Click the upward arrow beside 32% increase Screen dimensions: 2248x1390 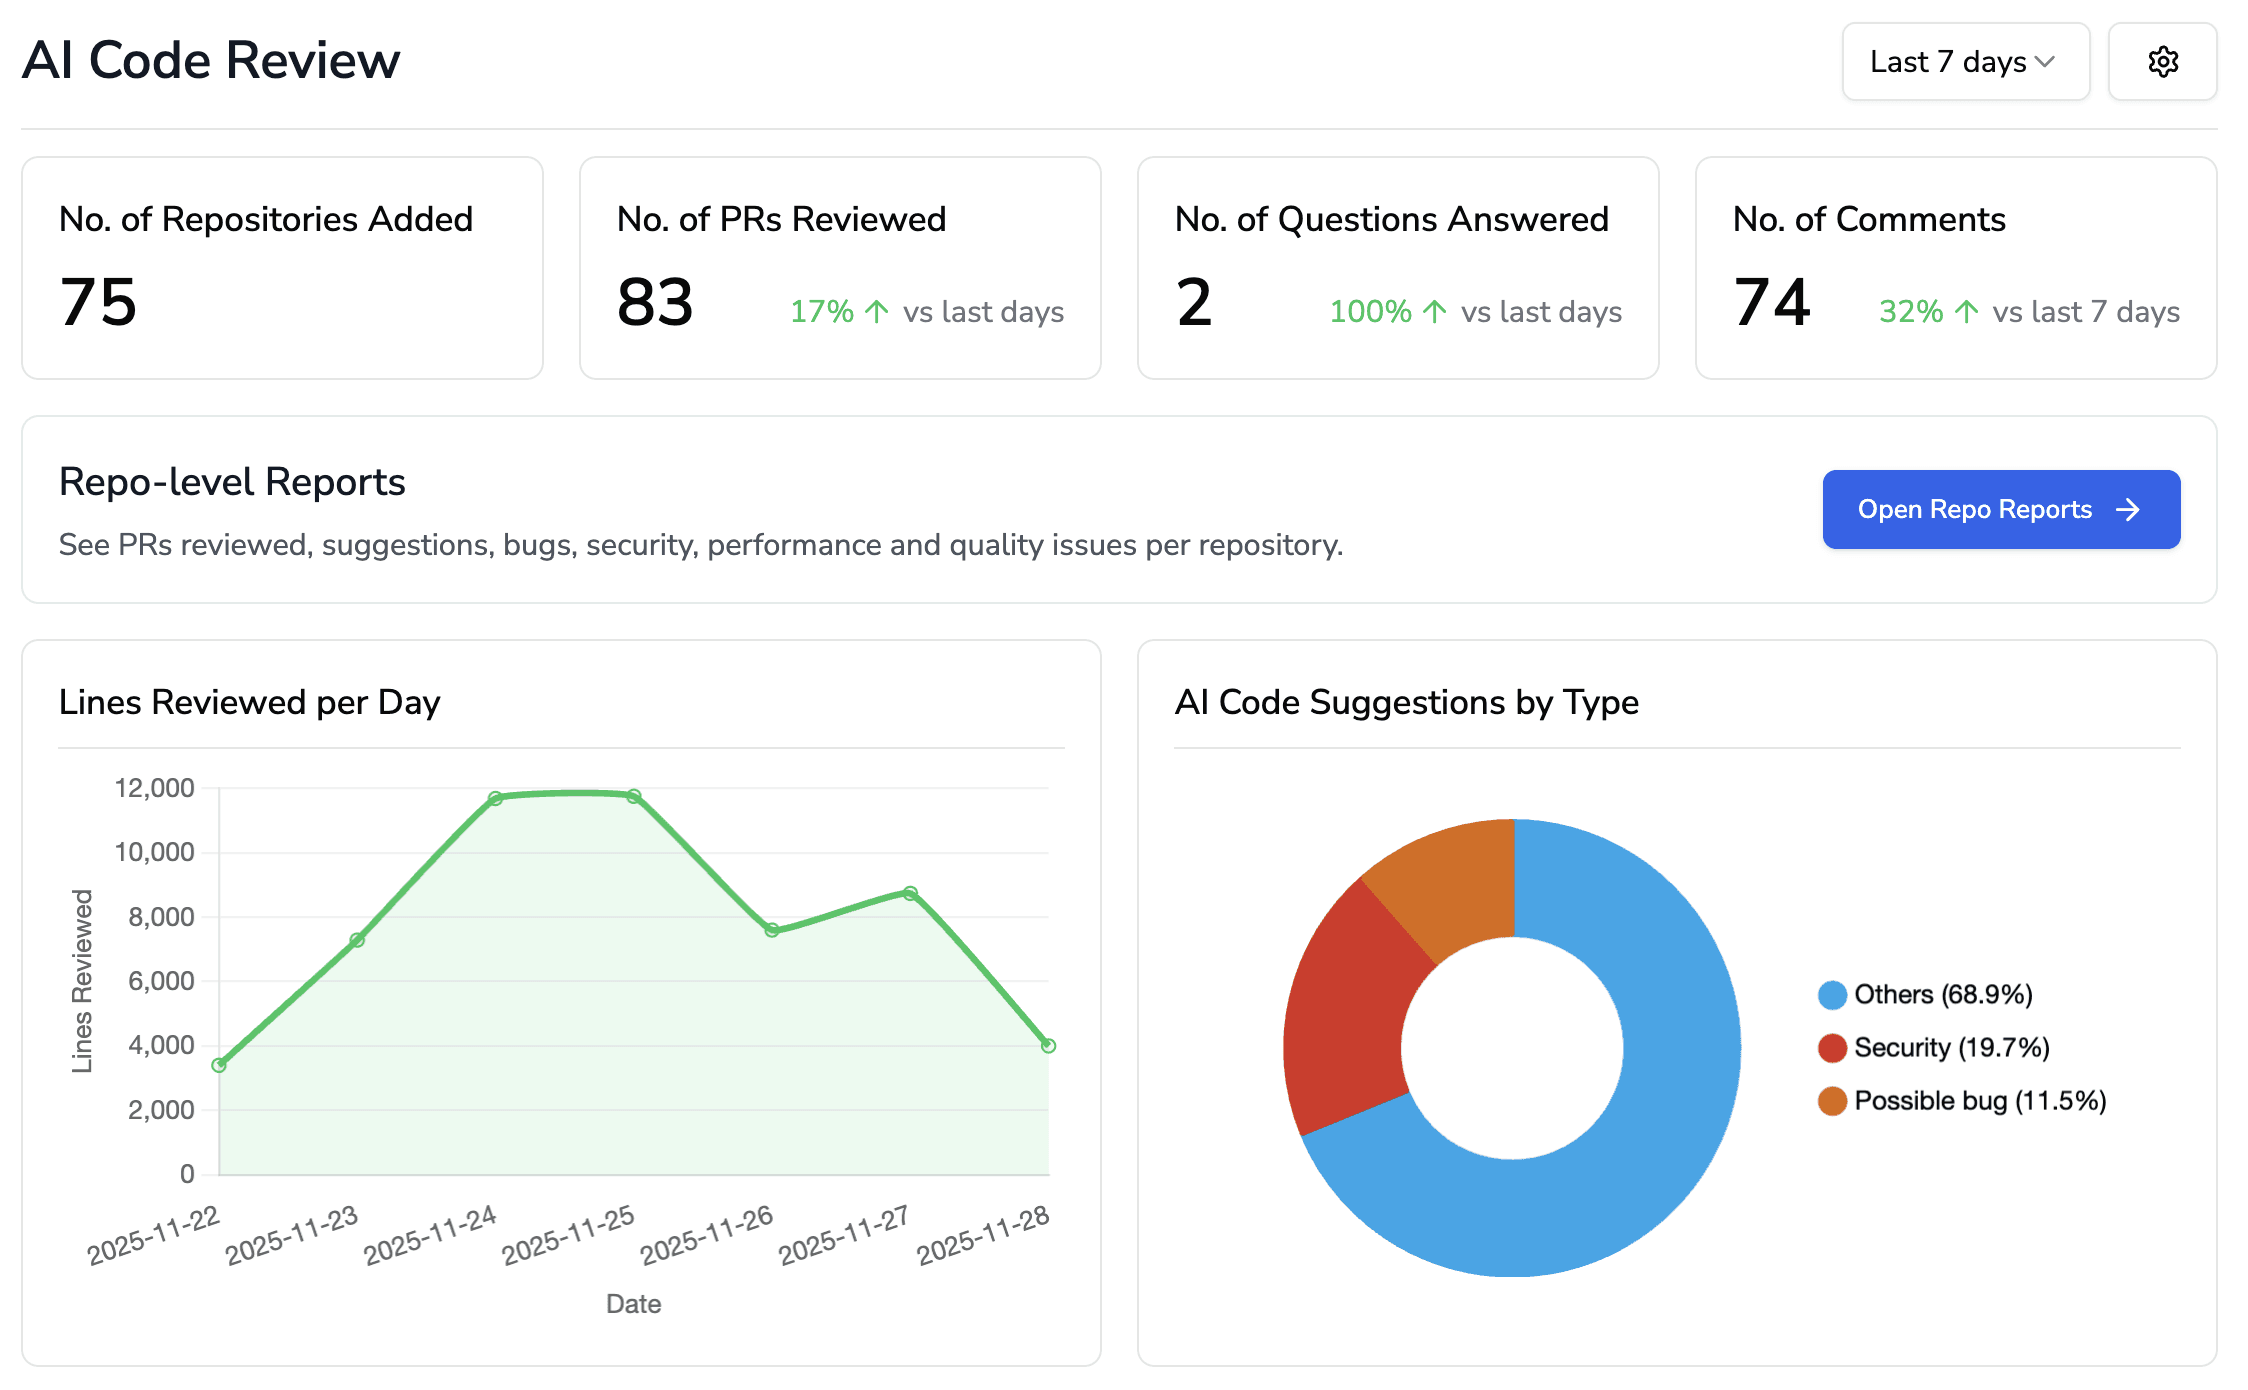(x=1968, y=311)
